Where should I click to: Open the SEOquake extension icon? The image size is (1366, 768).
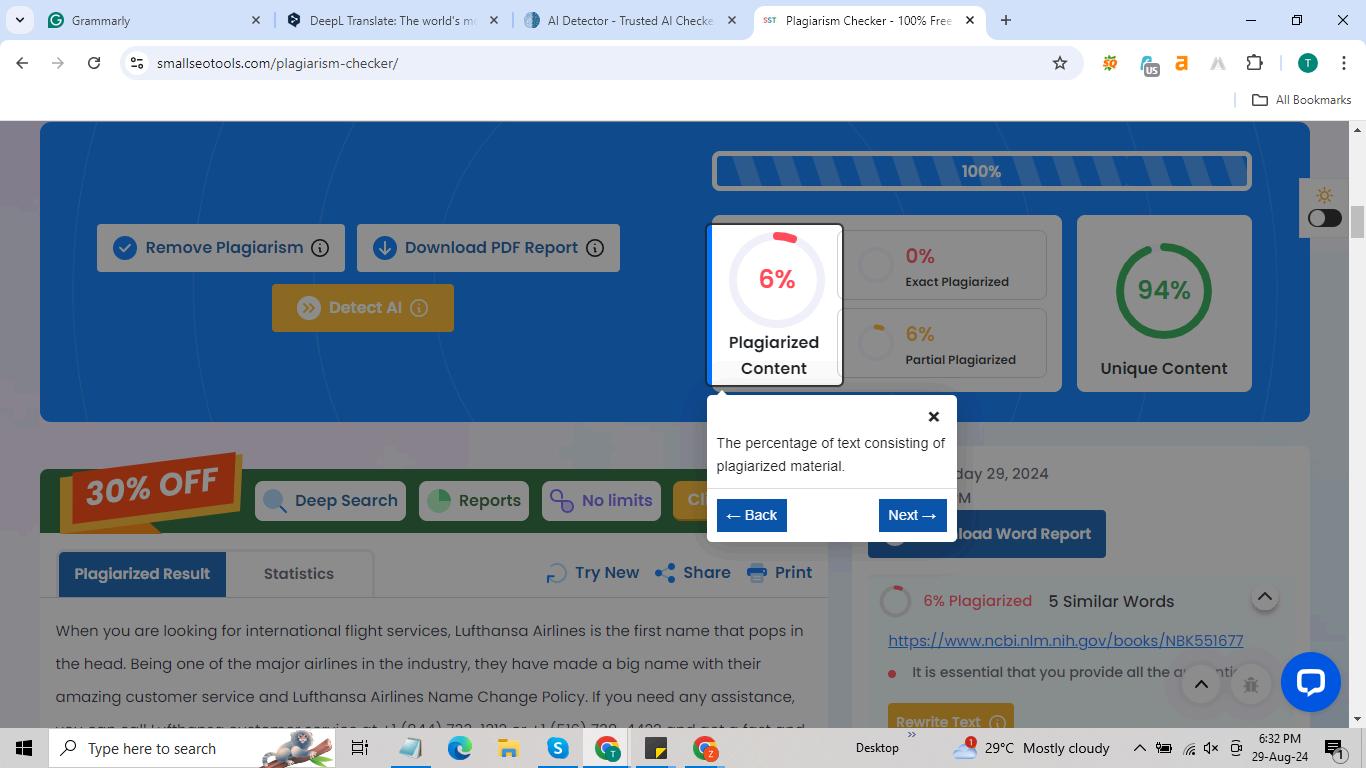(x=1109, y=63)
